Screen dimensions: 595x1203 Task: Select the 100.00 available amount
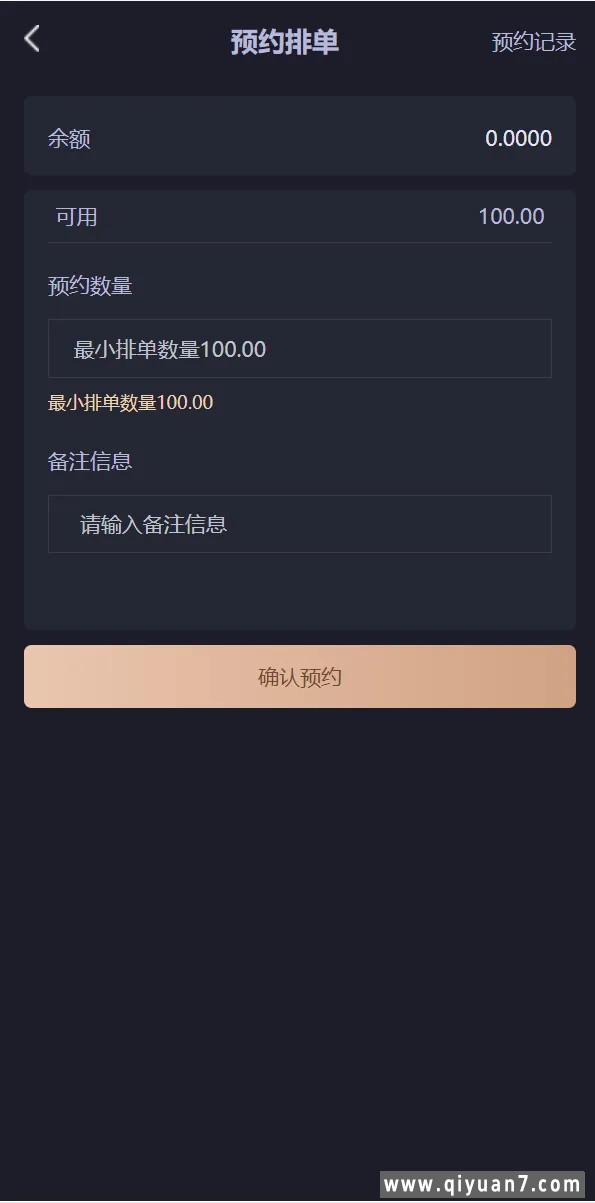(x=512, y=216)
